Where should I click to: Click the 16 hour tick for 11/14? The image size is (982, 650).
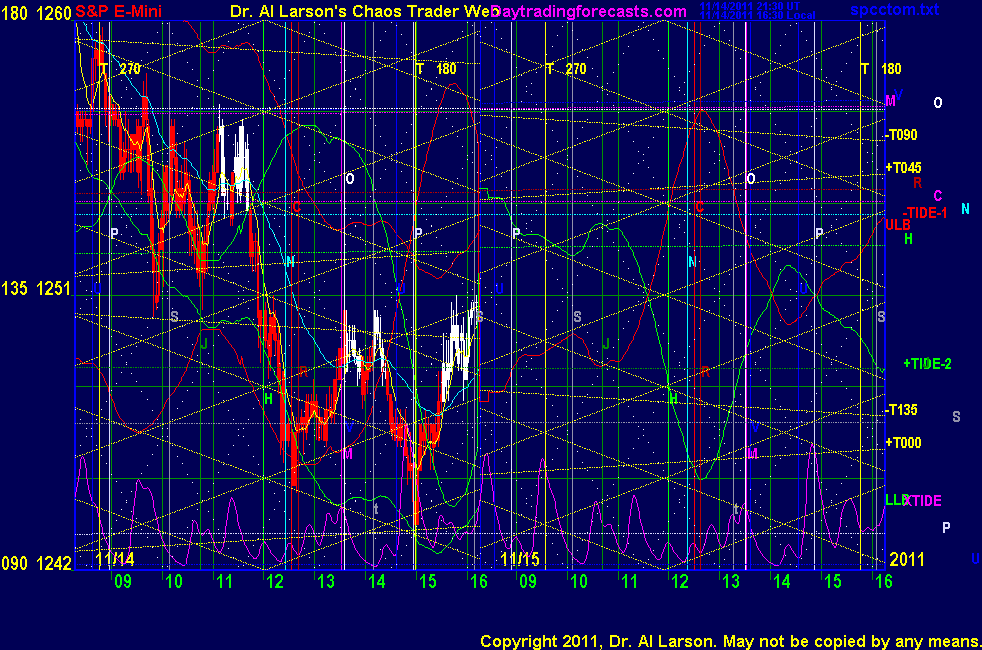478,582
